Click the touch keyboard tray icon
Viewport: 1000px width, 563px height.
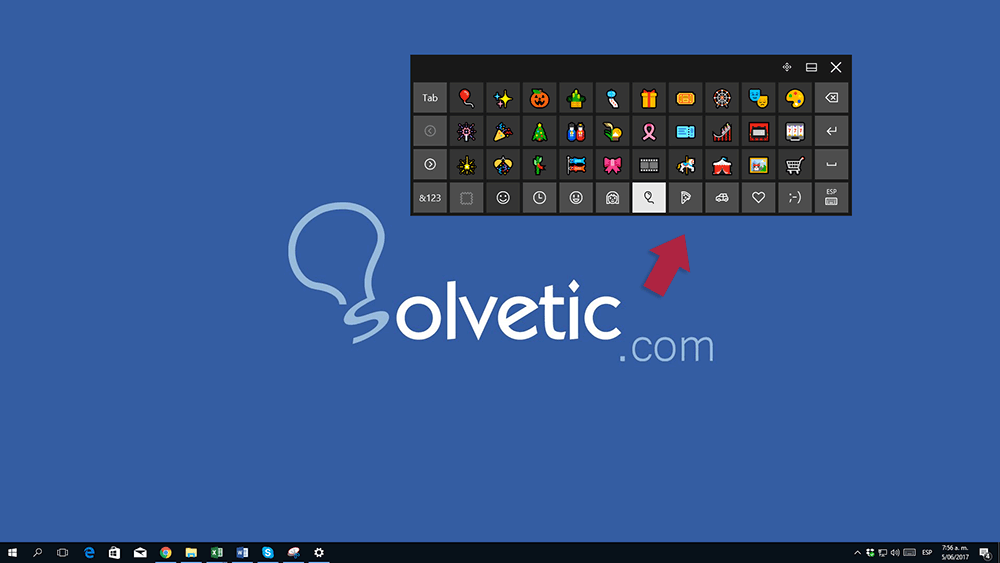click(x=909, y=552)
